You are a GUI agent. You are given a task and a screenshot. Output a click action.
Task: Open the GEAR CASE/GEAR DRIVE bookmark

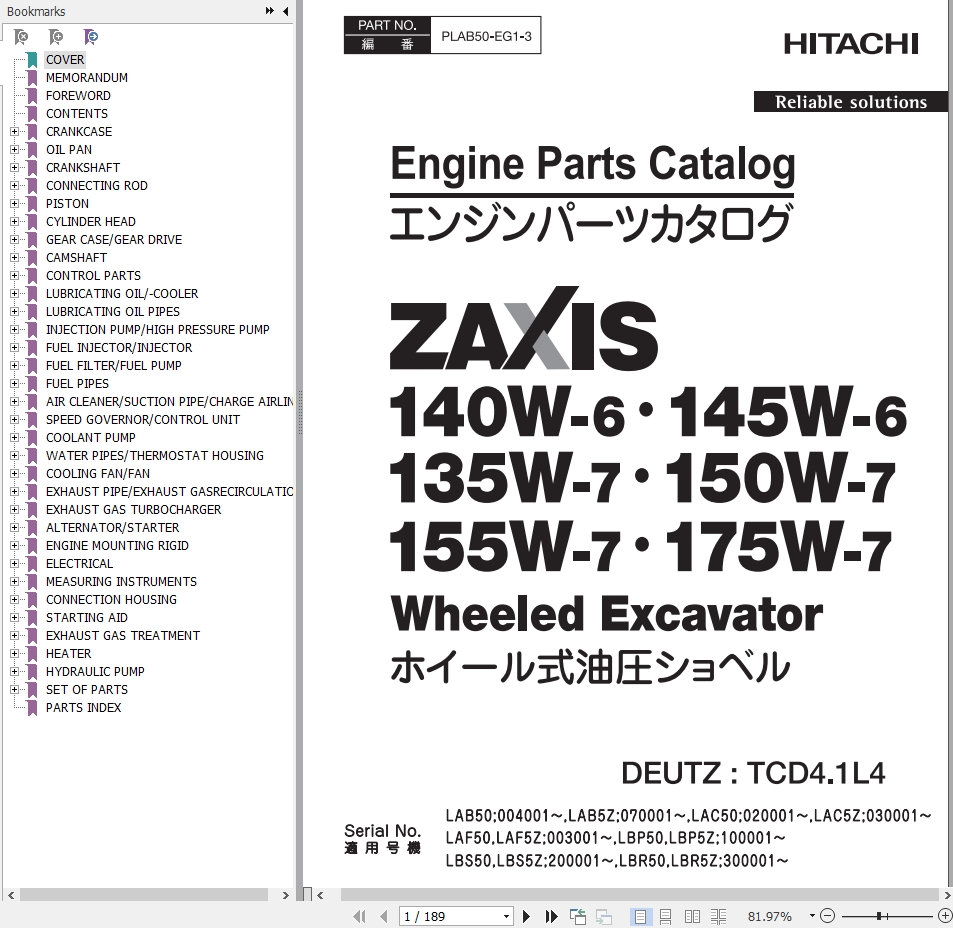[x=114, y=239]
